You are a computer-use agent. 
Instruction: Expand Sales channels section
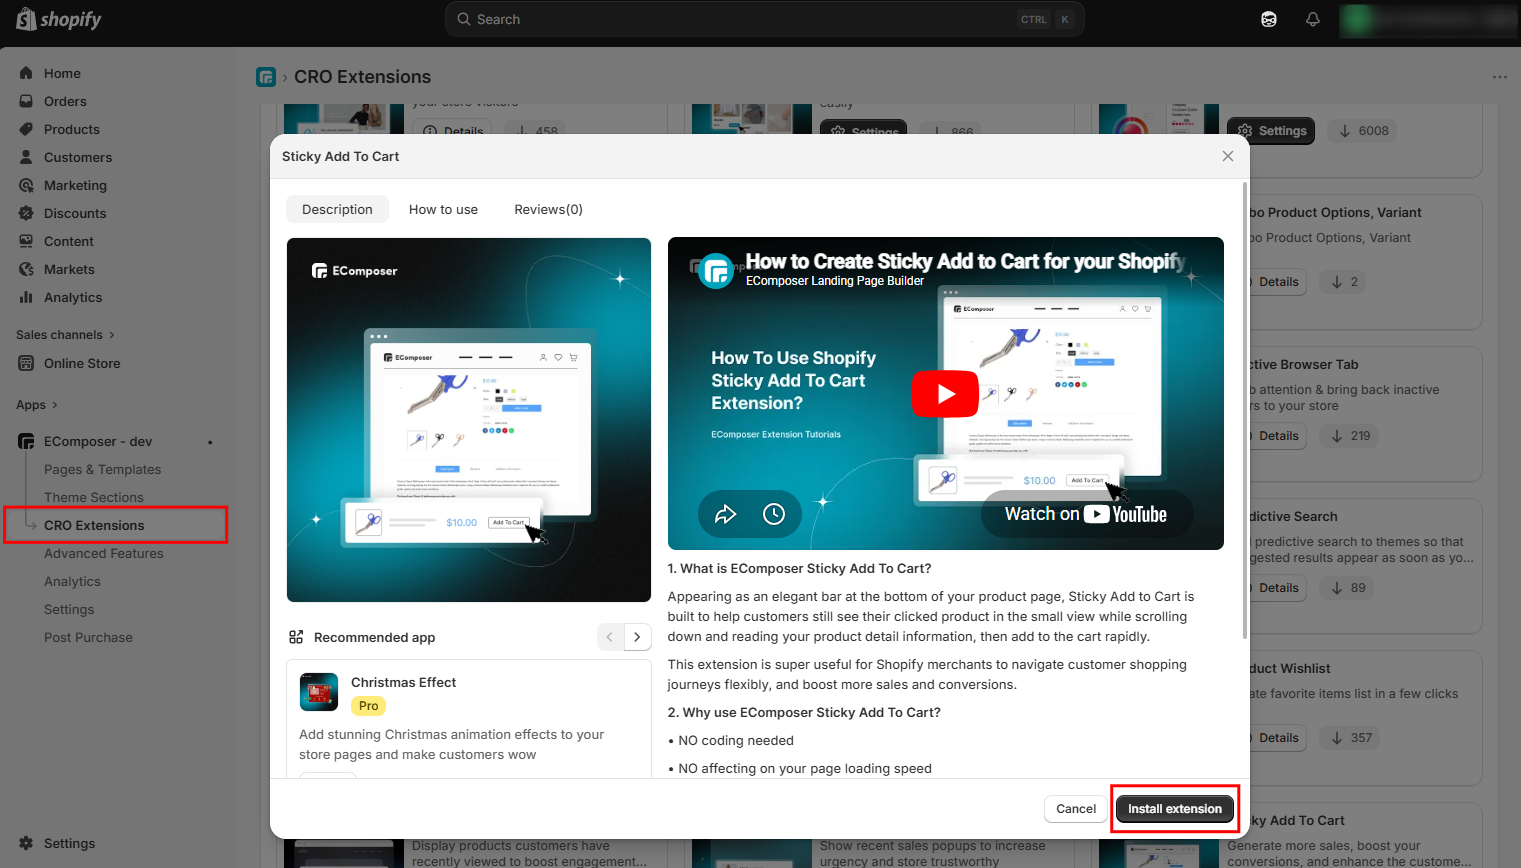click(x=66, y=335)
